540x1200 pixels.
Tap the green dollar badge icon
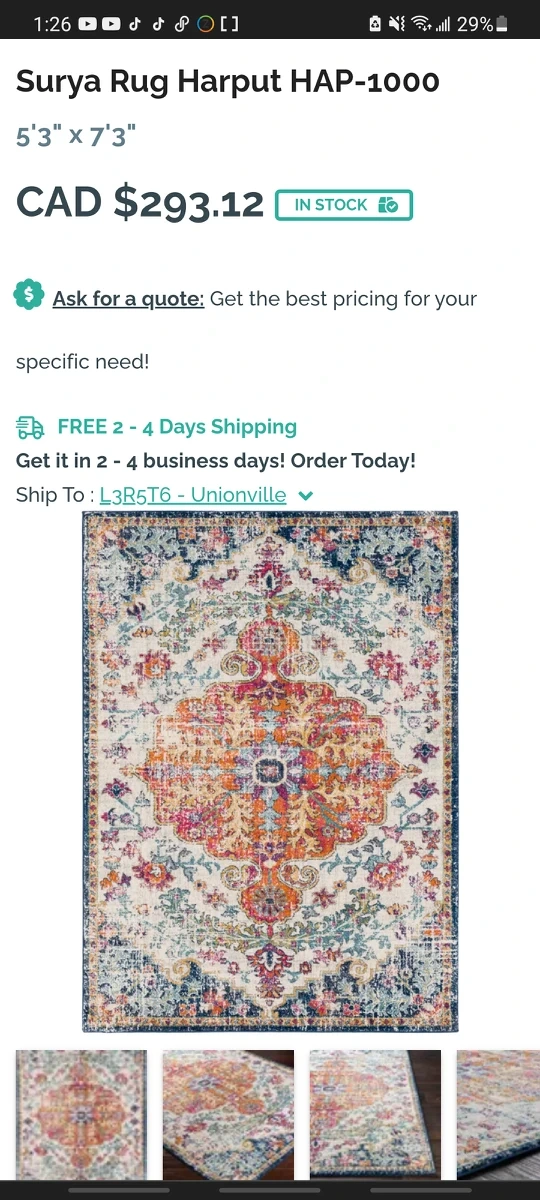(29, 295)
